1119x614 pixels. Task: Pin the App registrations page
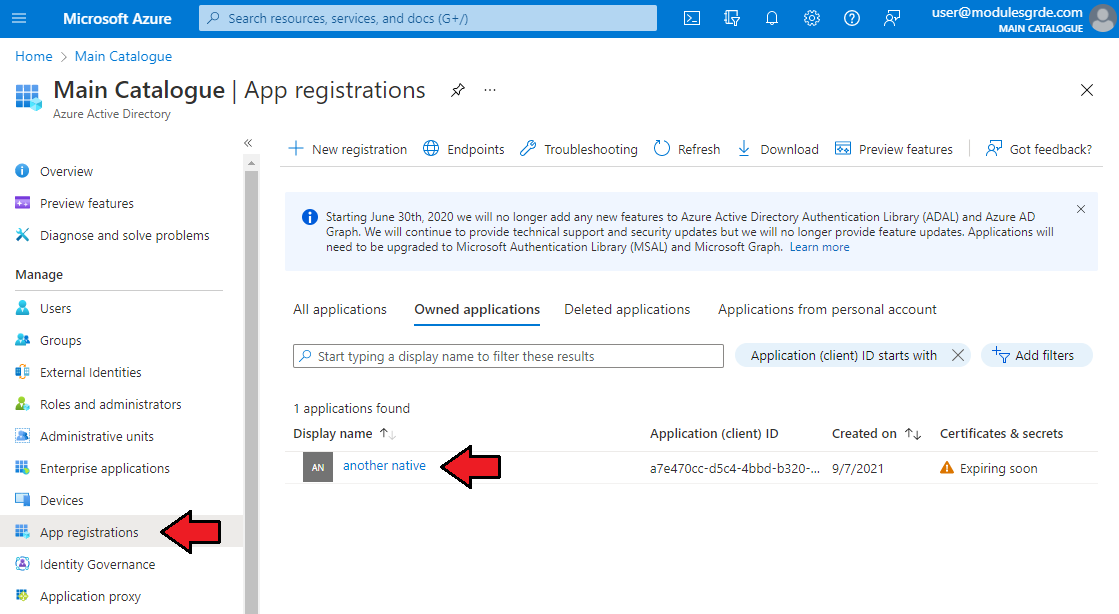pyautogui.click(x=457, y=90)
